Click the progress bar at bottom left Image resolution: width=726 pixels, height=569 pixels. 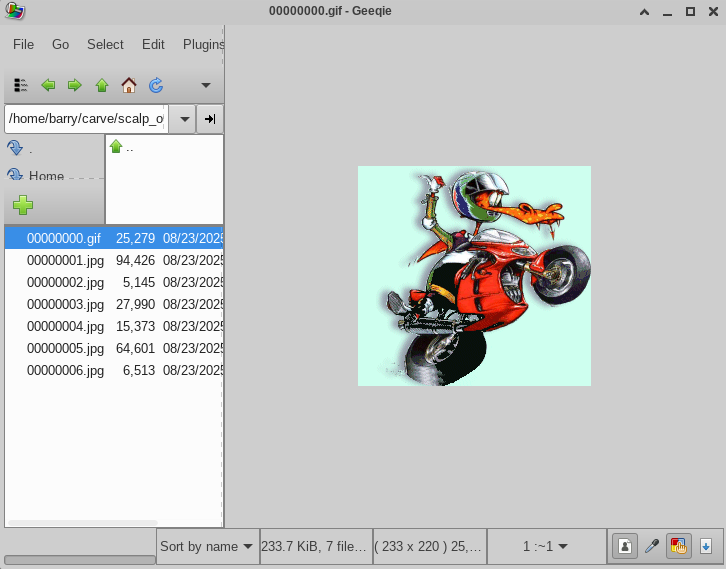(x=80, y=560)
